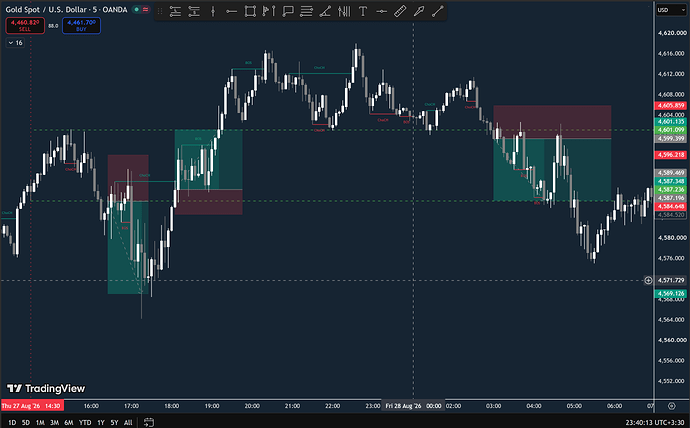Set range to YTD
The height and width of the screenshot is (428, 690).
85,422
